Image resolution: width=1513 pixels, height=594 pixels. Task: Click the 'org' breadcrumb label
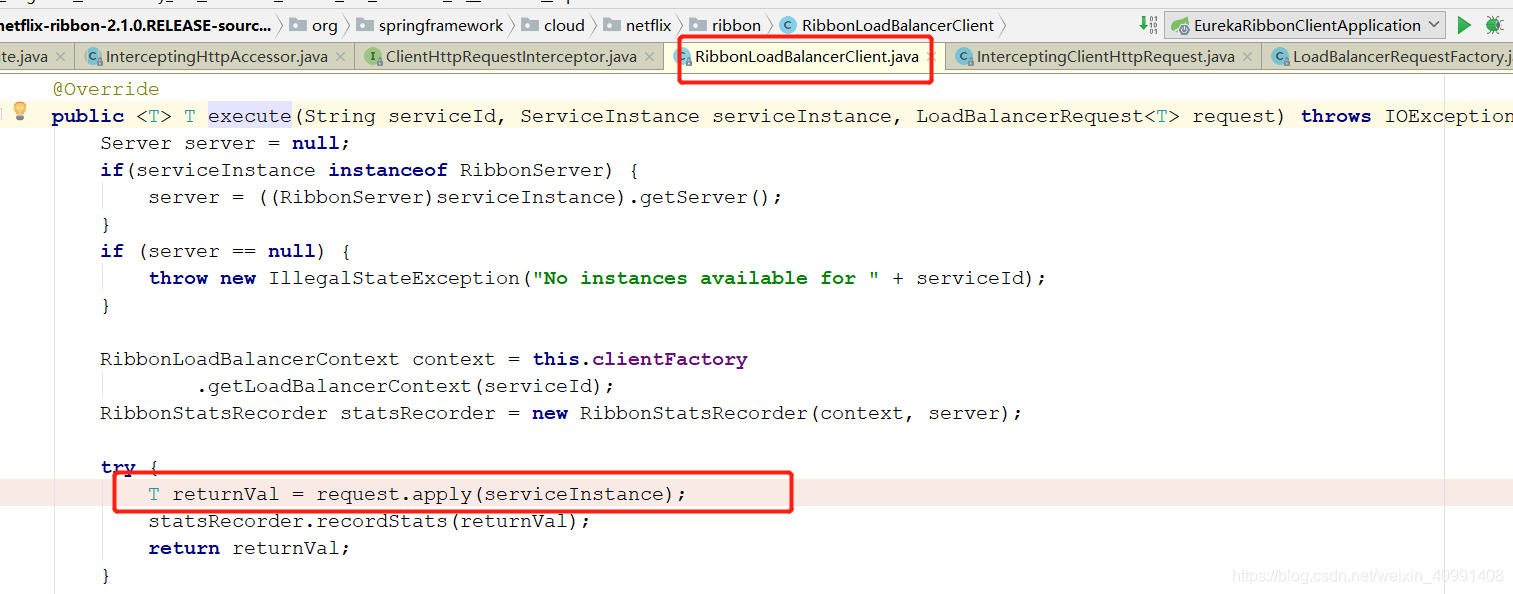[x=325, y=25]
